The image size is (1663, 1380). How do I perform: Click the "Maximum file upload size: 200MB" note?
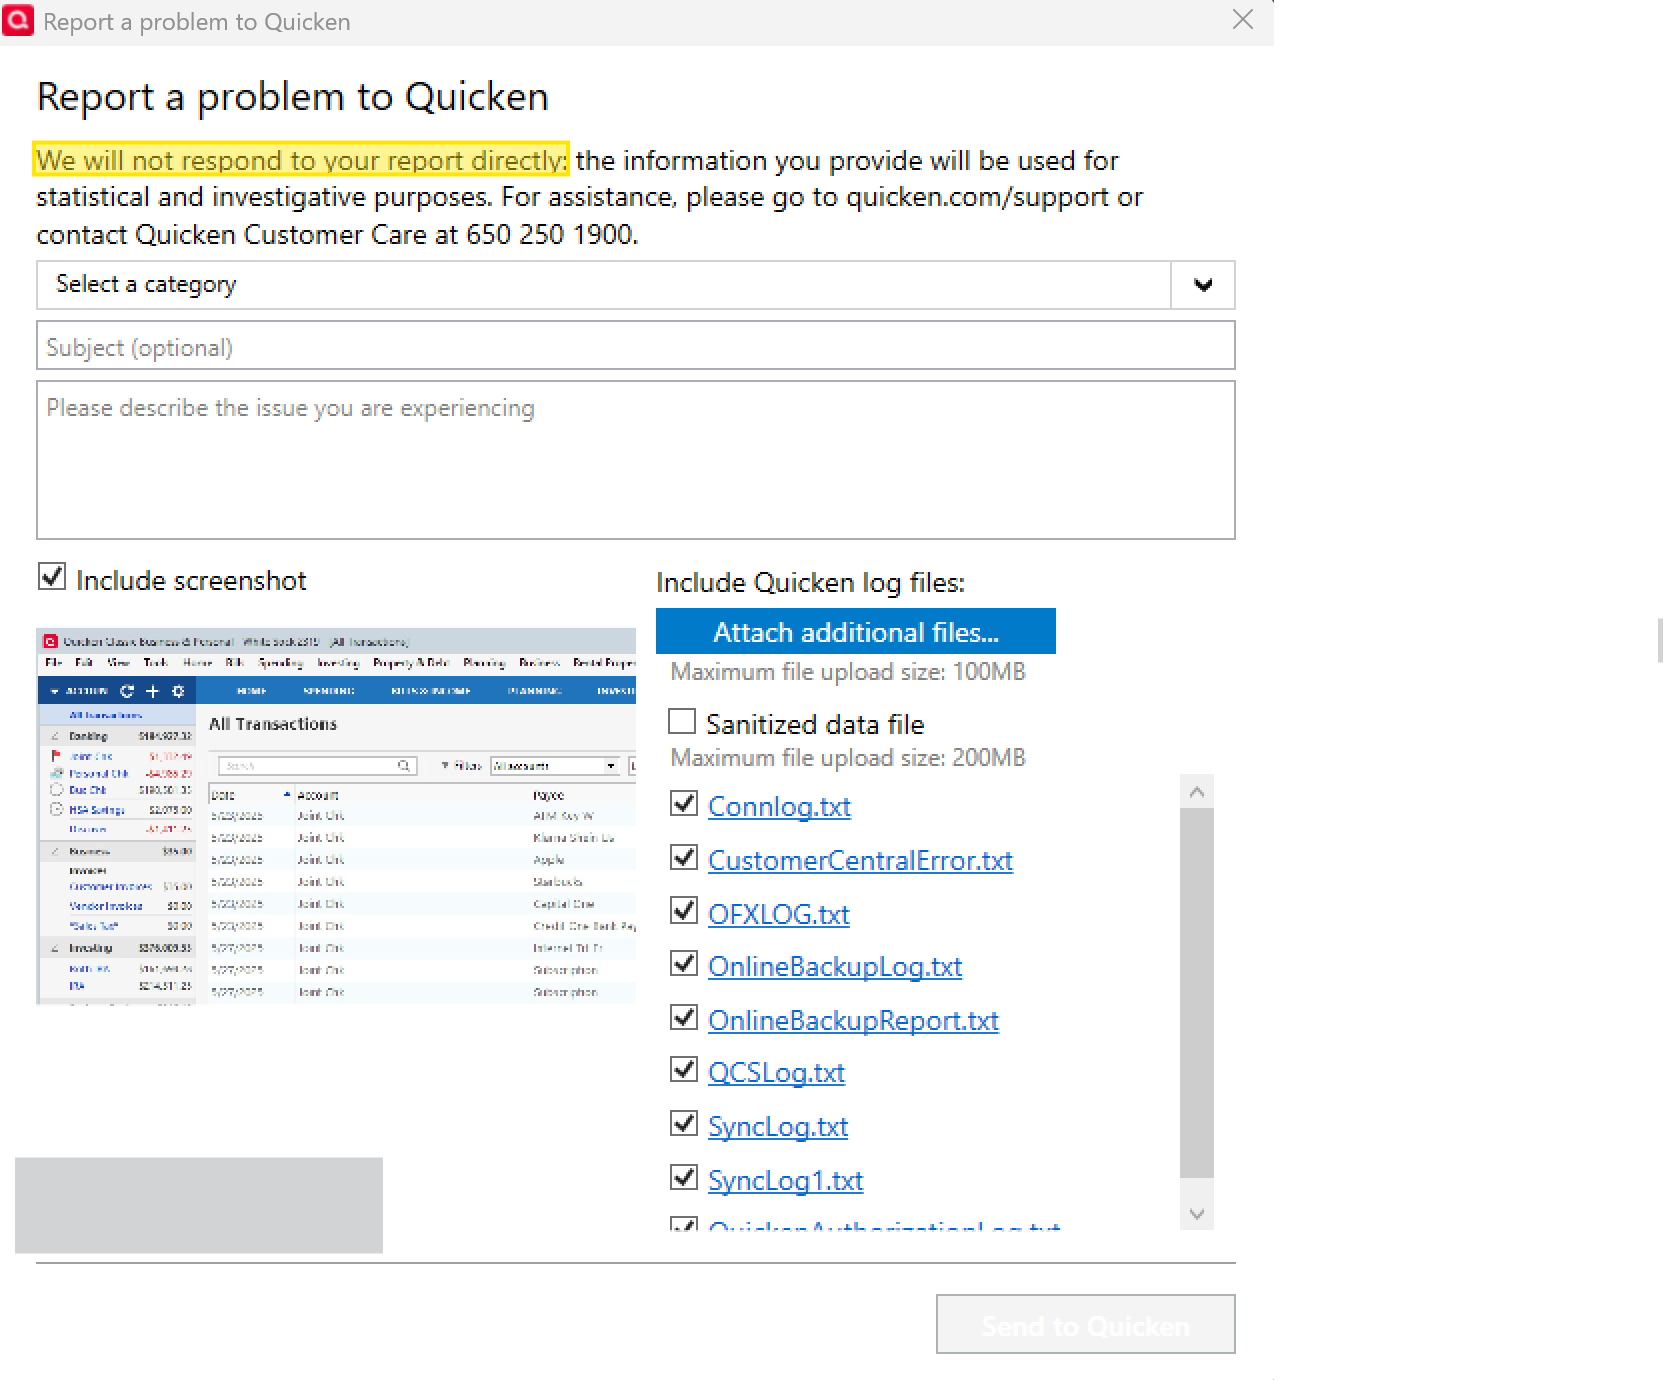click(x=848, y=758)
